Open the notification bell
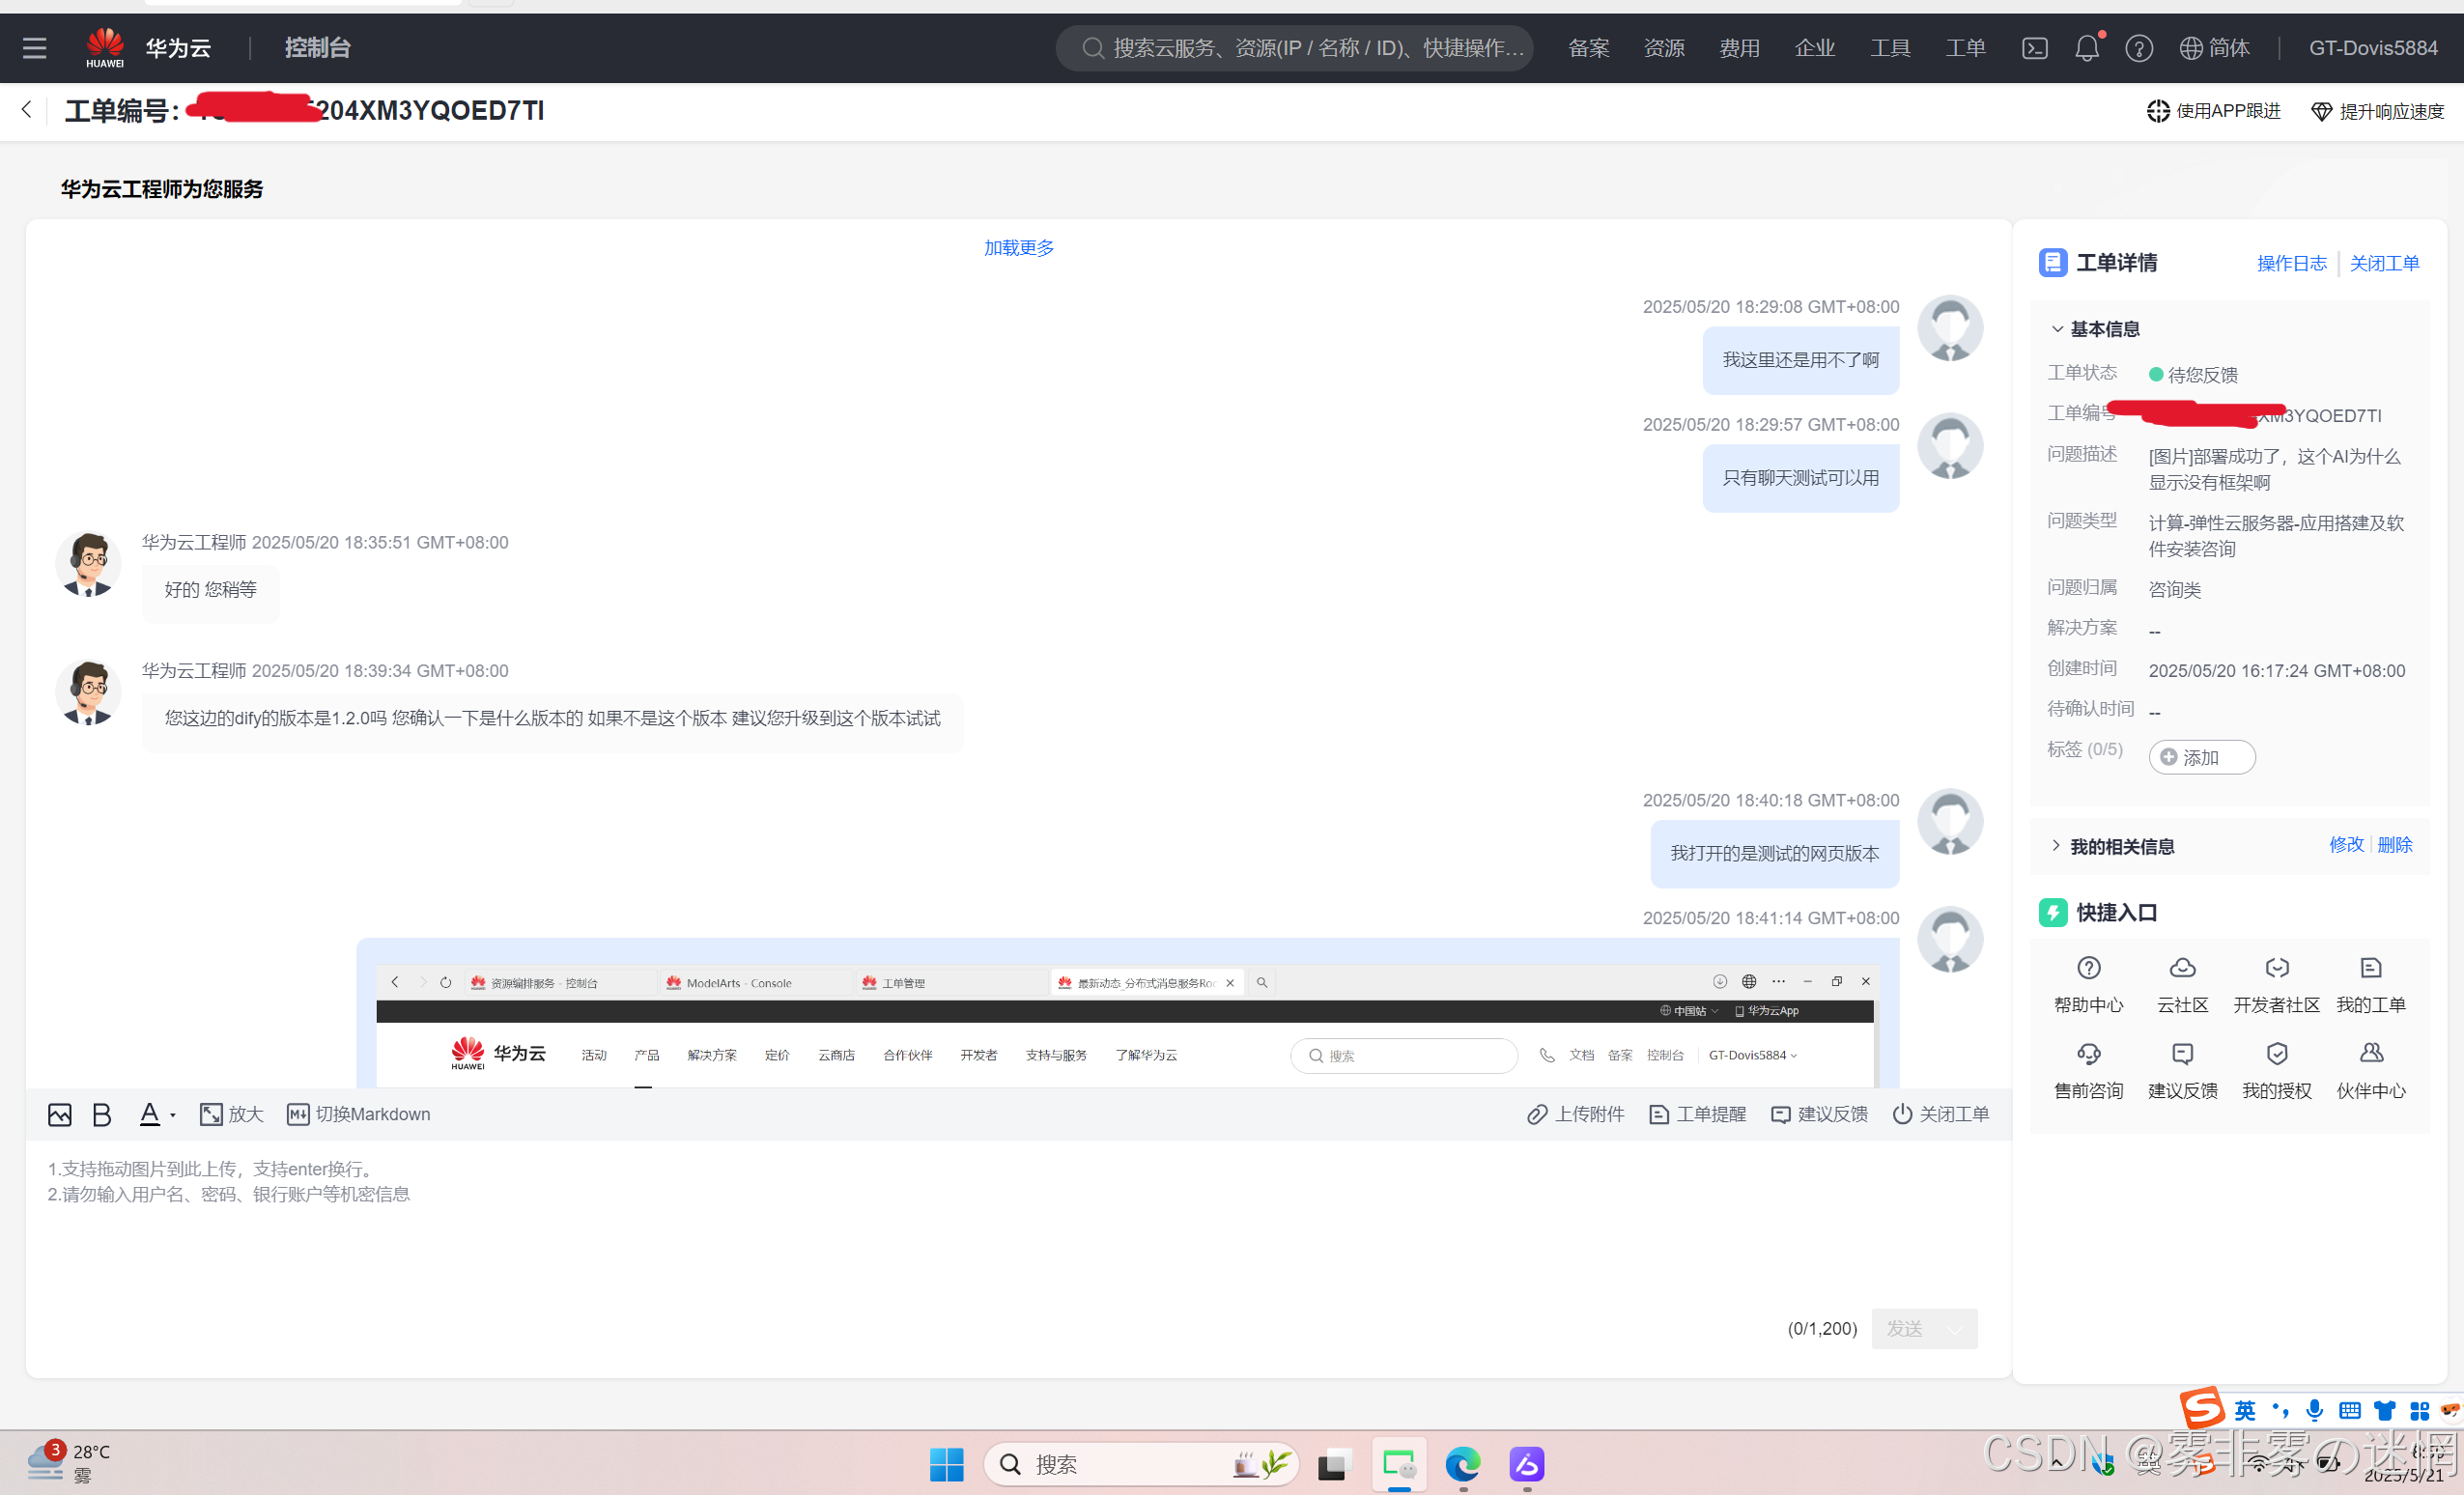This screenshot has width=2464, height=1495. click(2086, 48)
